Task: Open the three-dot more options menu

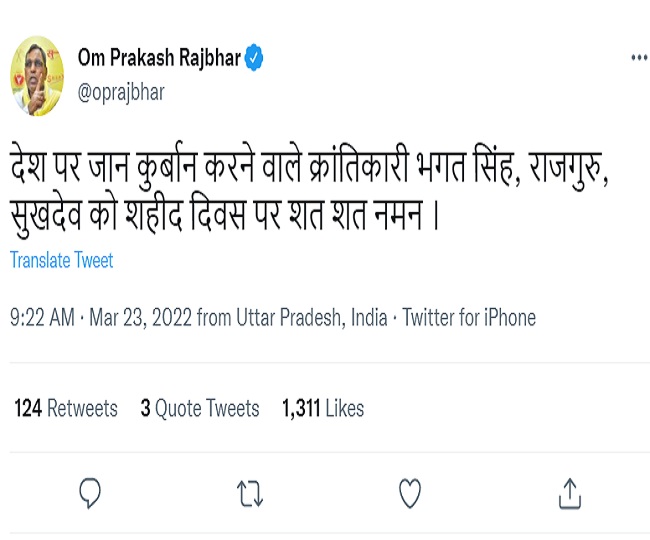Action: click(x=639, y=58)
